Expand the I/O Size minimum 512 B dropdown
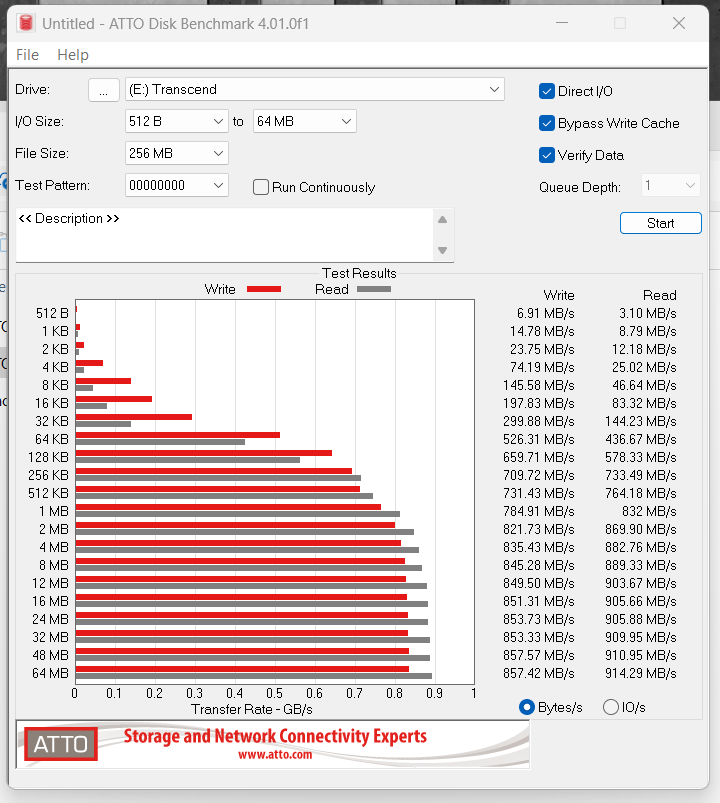 tap(177, 121)
